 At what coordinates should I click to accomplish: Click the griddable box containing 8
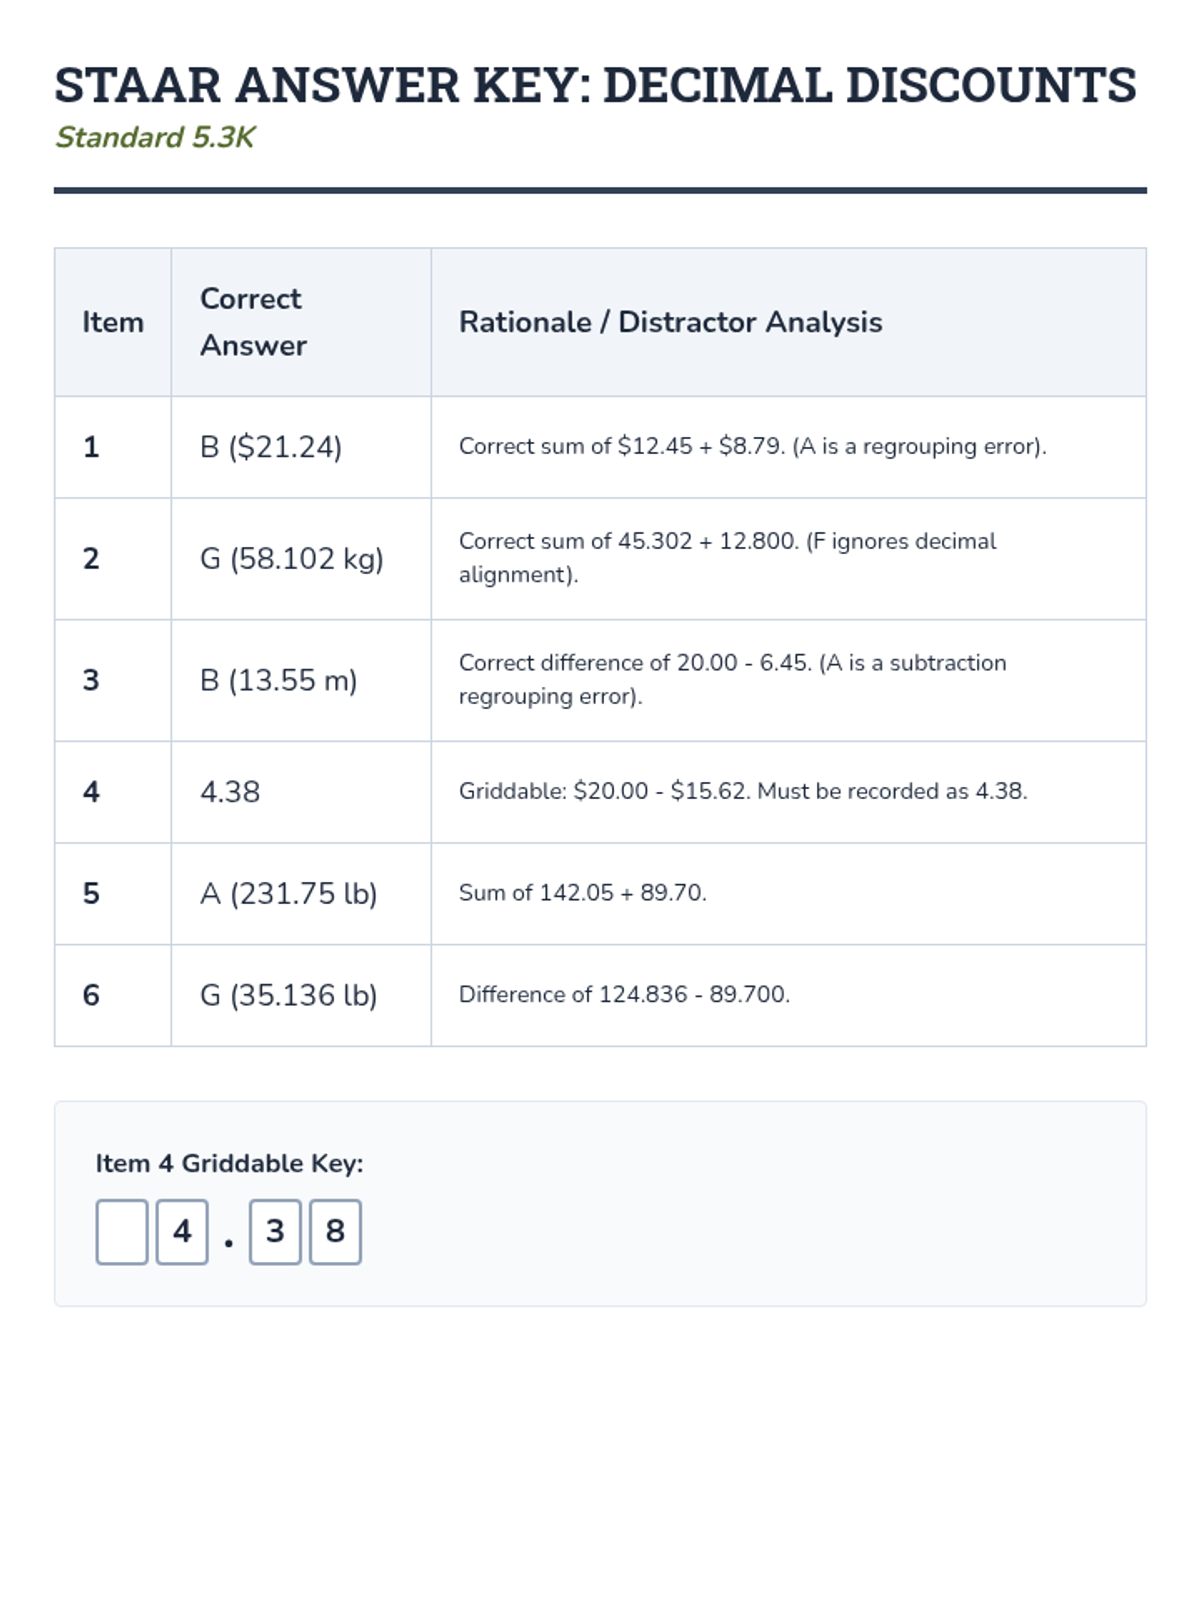click(335, 1232)
